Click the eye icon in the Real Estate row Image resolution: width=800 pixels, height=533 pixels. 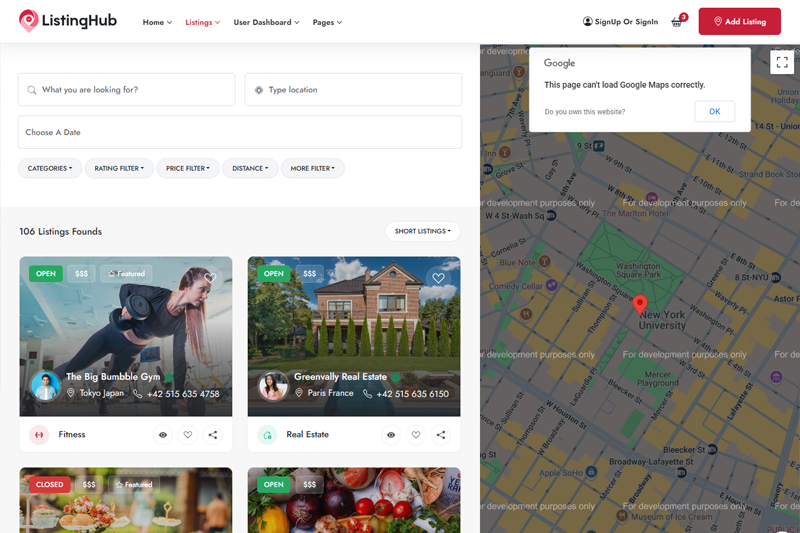[x=391, y=435]
